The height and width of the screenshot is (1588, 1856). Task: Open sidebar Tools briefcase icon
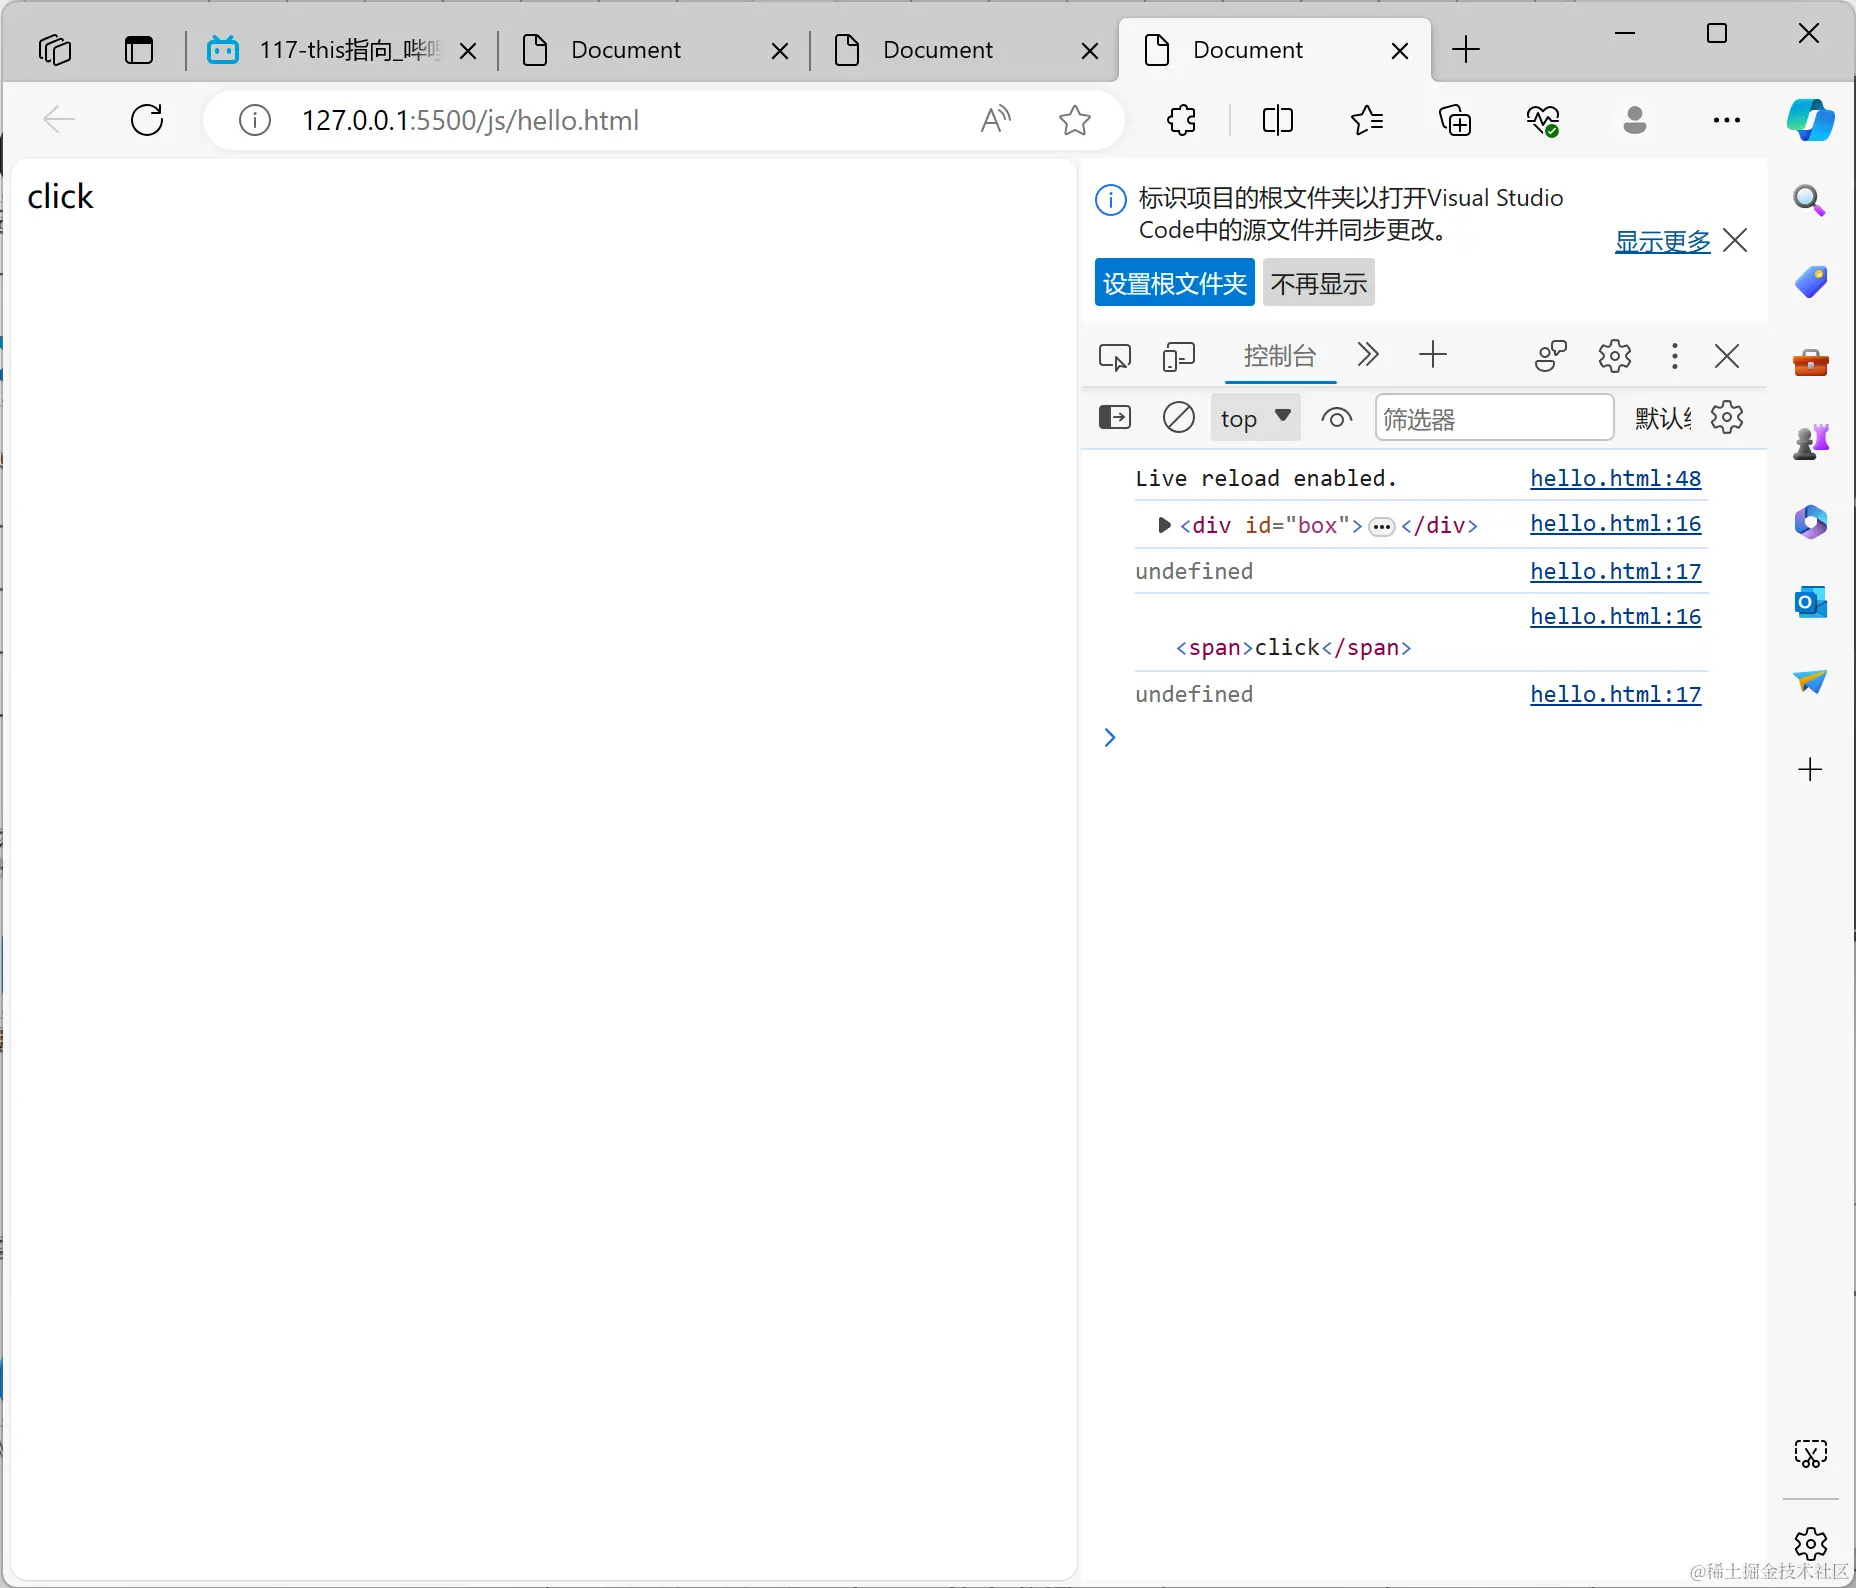(1810, 362)
